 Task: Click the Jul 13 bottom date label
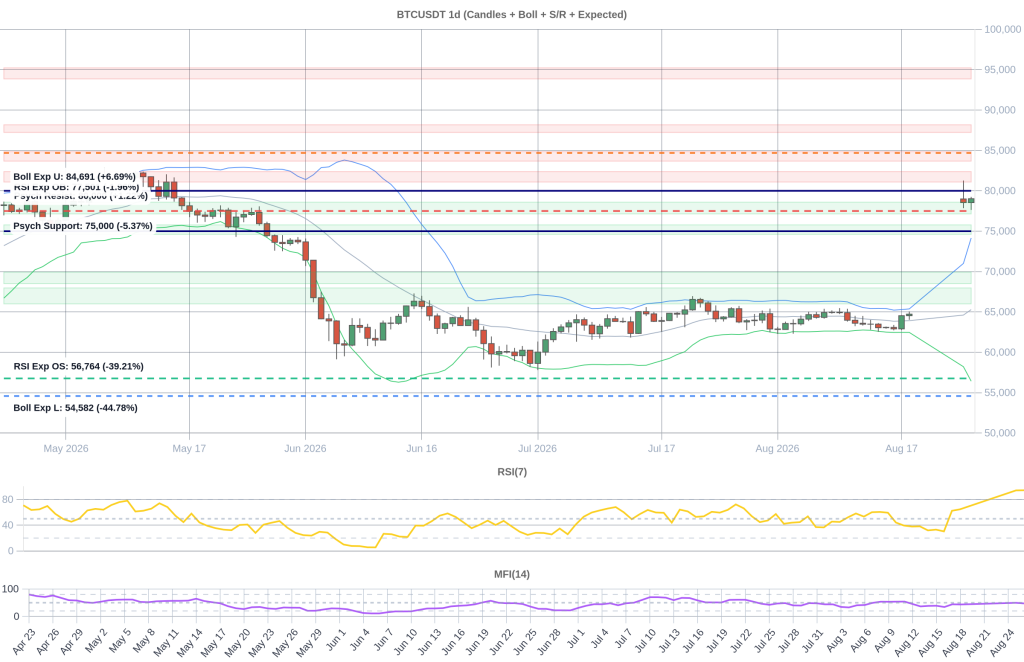[x=670, y=640]
